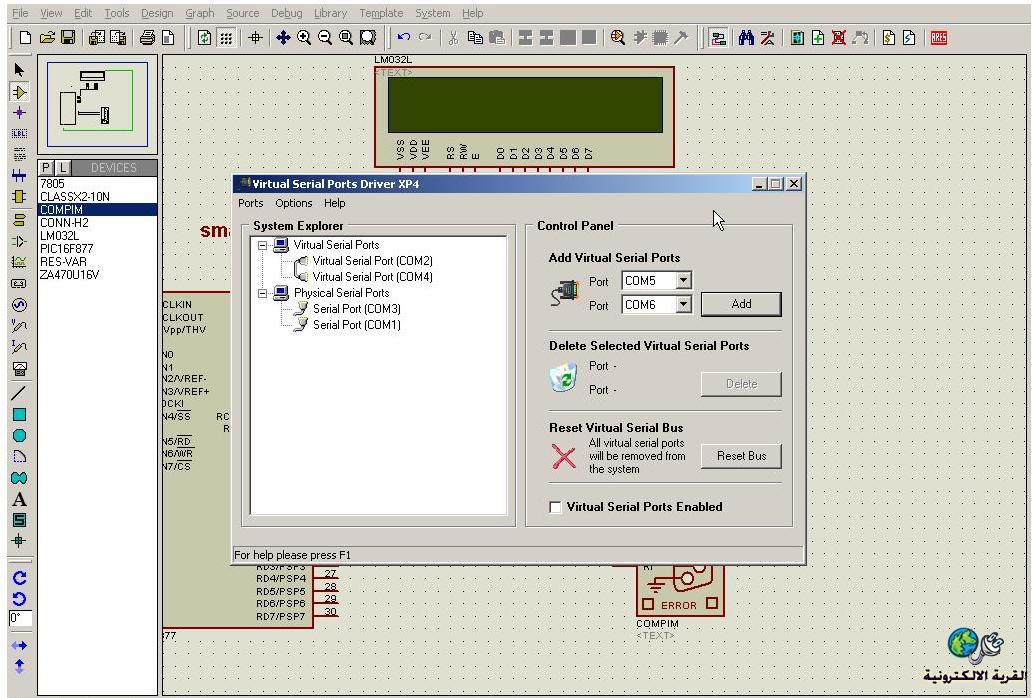Click the P button in the Devices panel
Viewport: 1033px width, 698px height.
coord(46,168)
